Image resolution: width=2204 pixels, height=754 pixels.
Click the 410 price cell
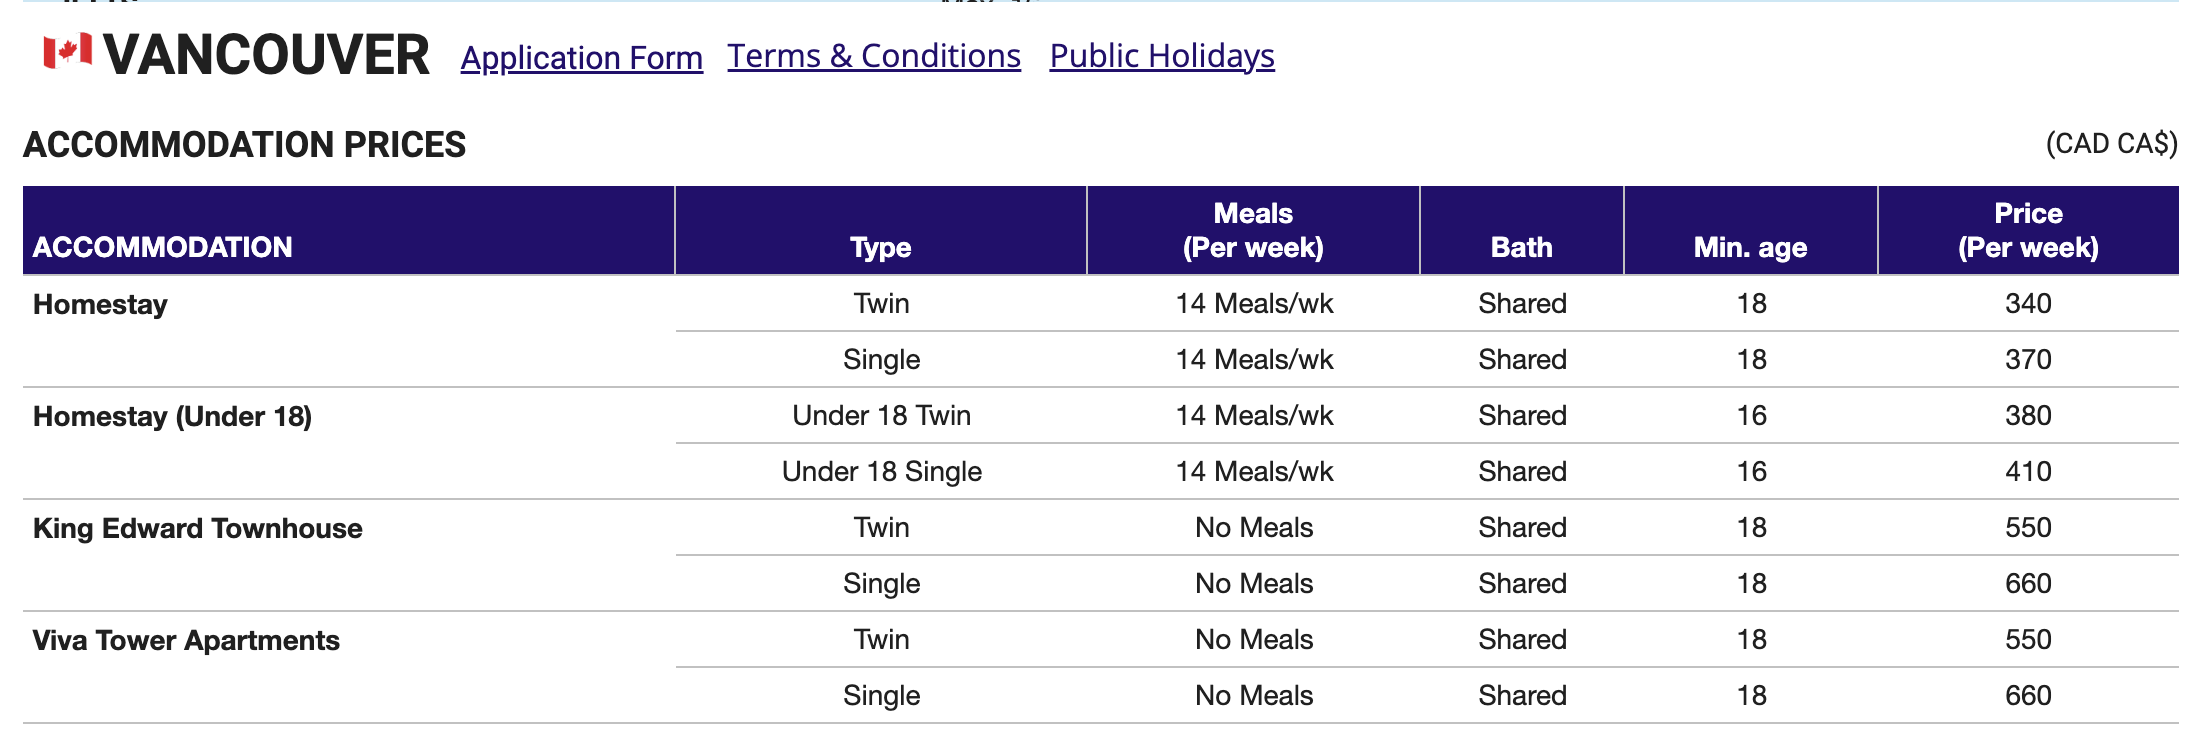[2027, 471]
